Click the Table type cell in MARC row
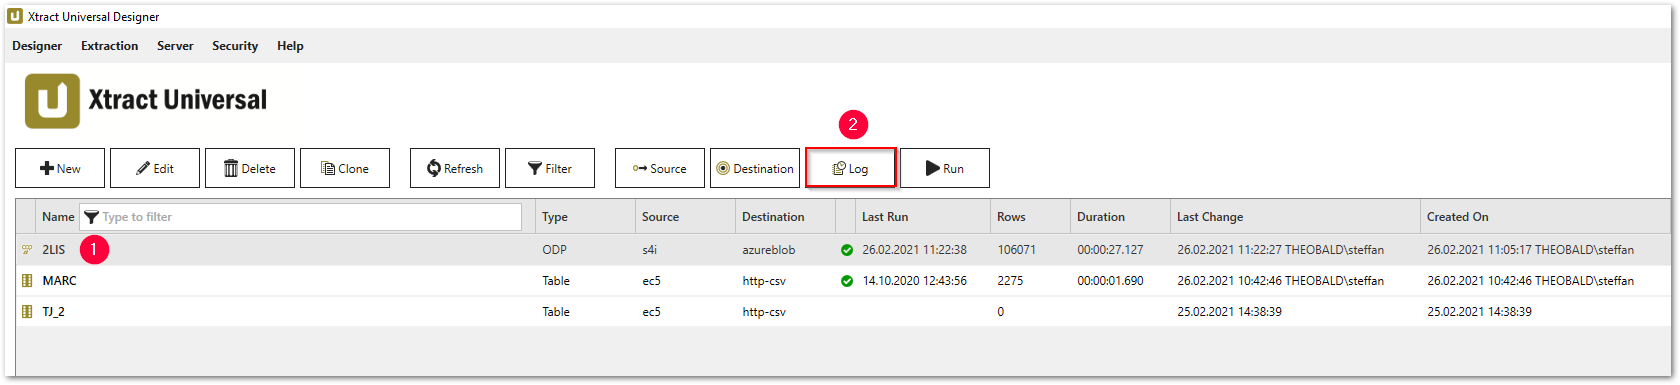This screenshot has width=1680, height=385. click(556, 281)
